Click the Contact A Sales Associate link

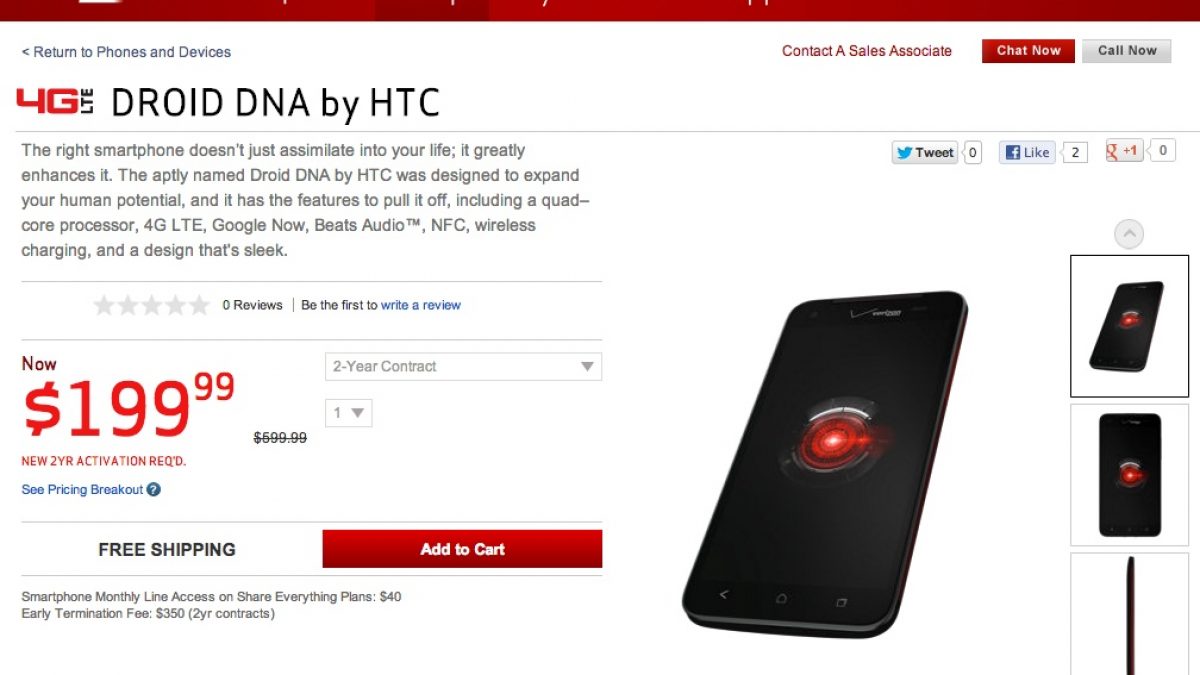[867, 51]
